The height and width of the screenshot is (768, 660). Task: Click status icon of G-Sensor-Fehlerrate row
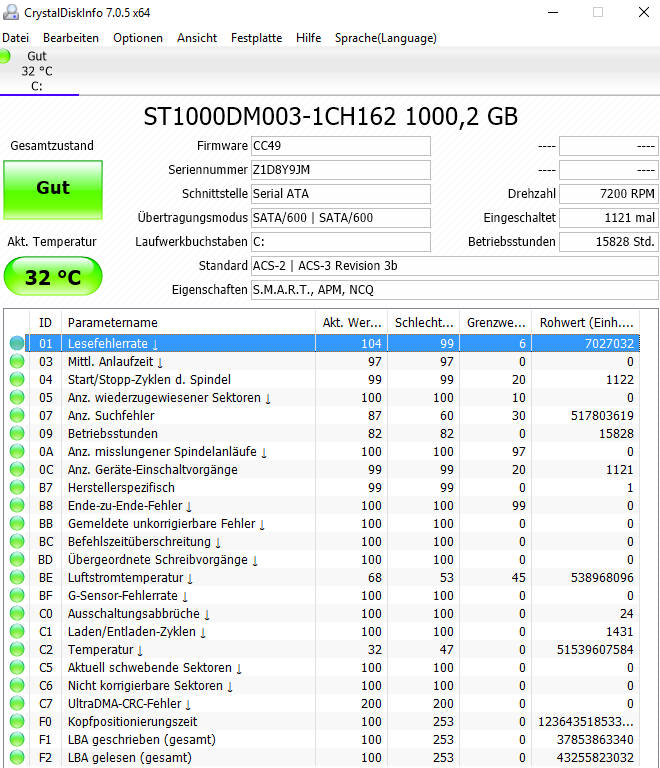tap(17, 595)
